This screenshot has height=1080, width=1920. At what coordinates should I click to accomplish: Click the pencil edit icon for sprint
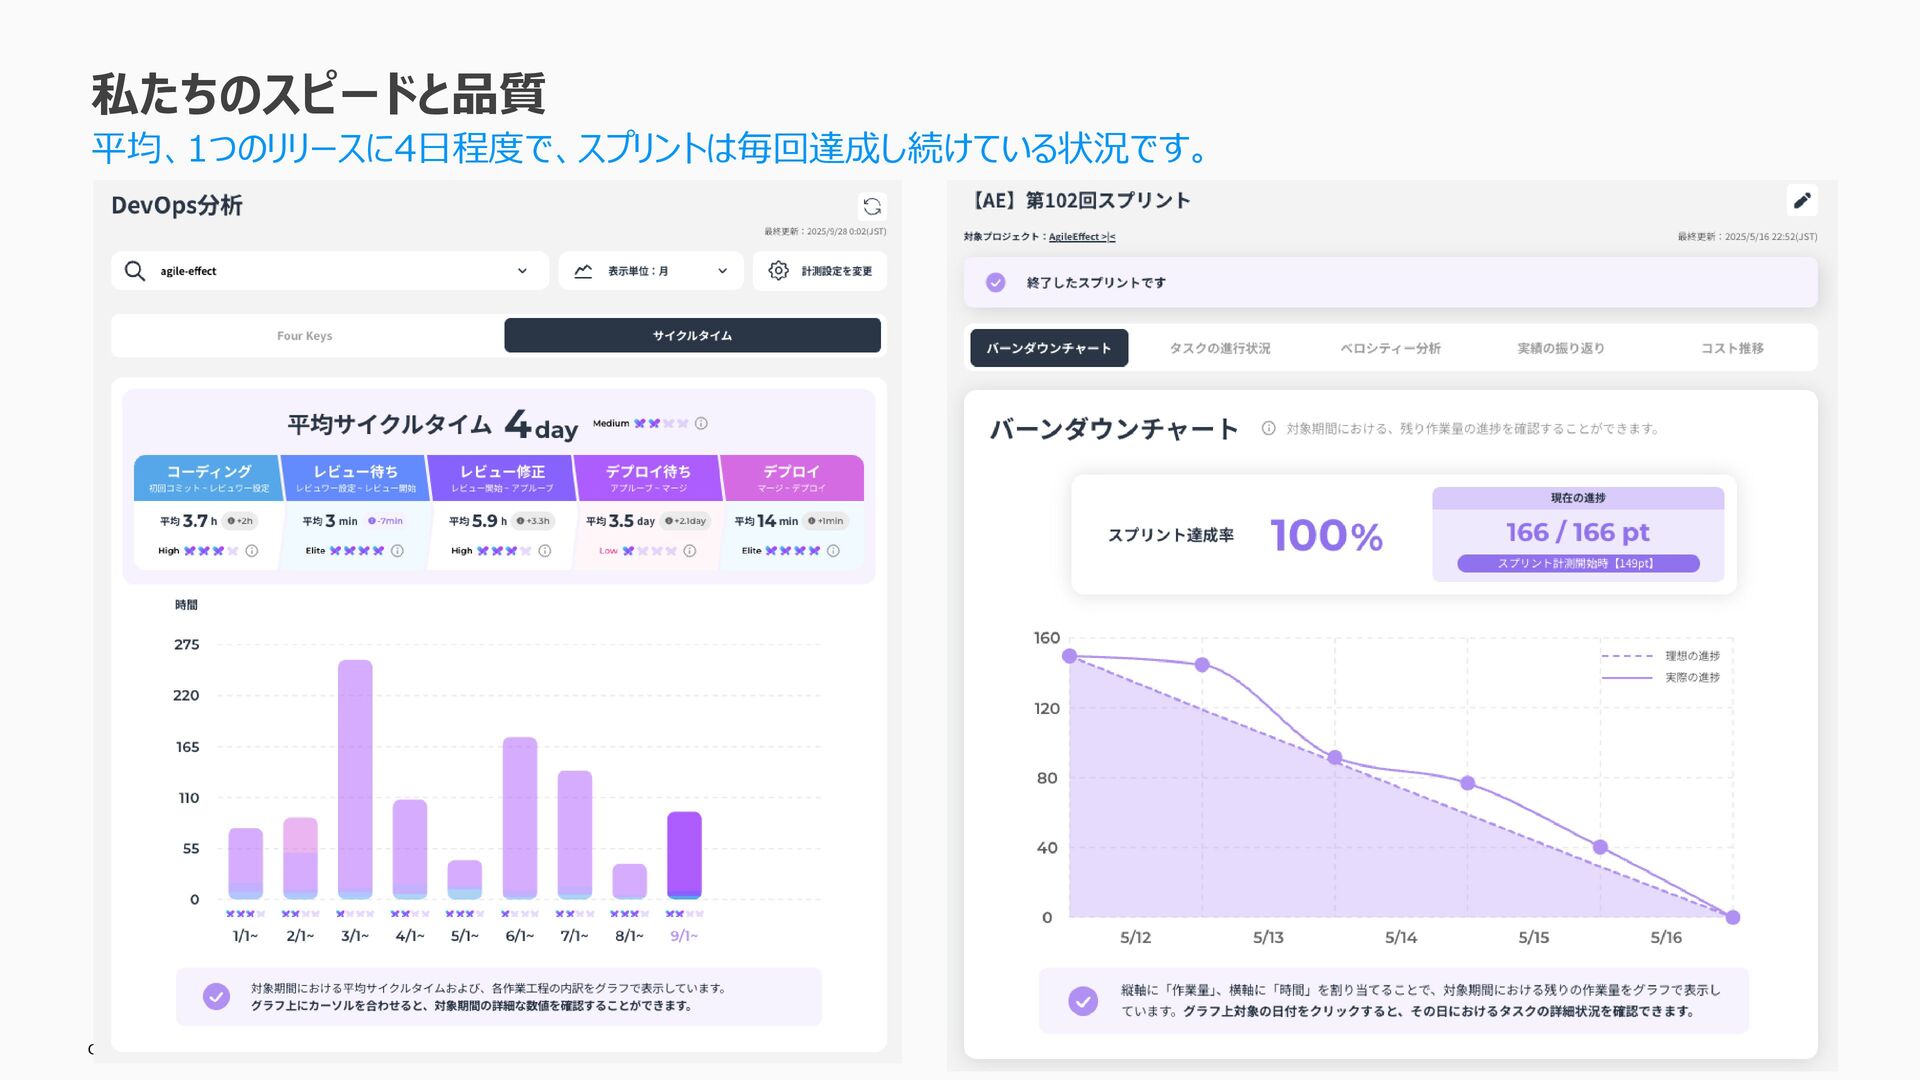coord(1802,201)
